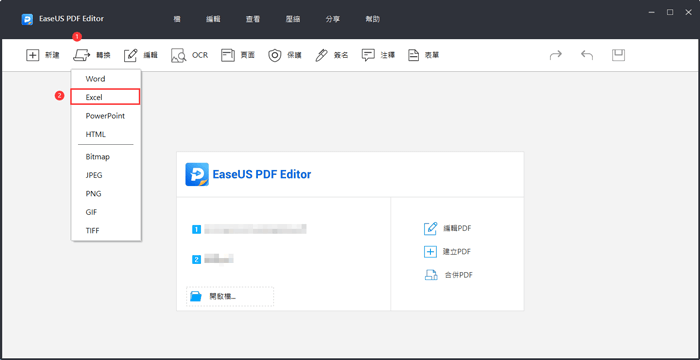
Task: Click the EaseUS PDF Editor title bar logo
Action: [27, 19]
